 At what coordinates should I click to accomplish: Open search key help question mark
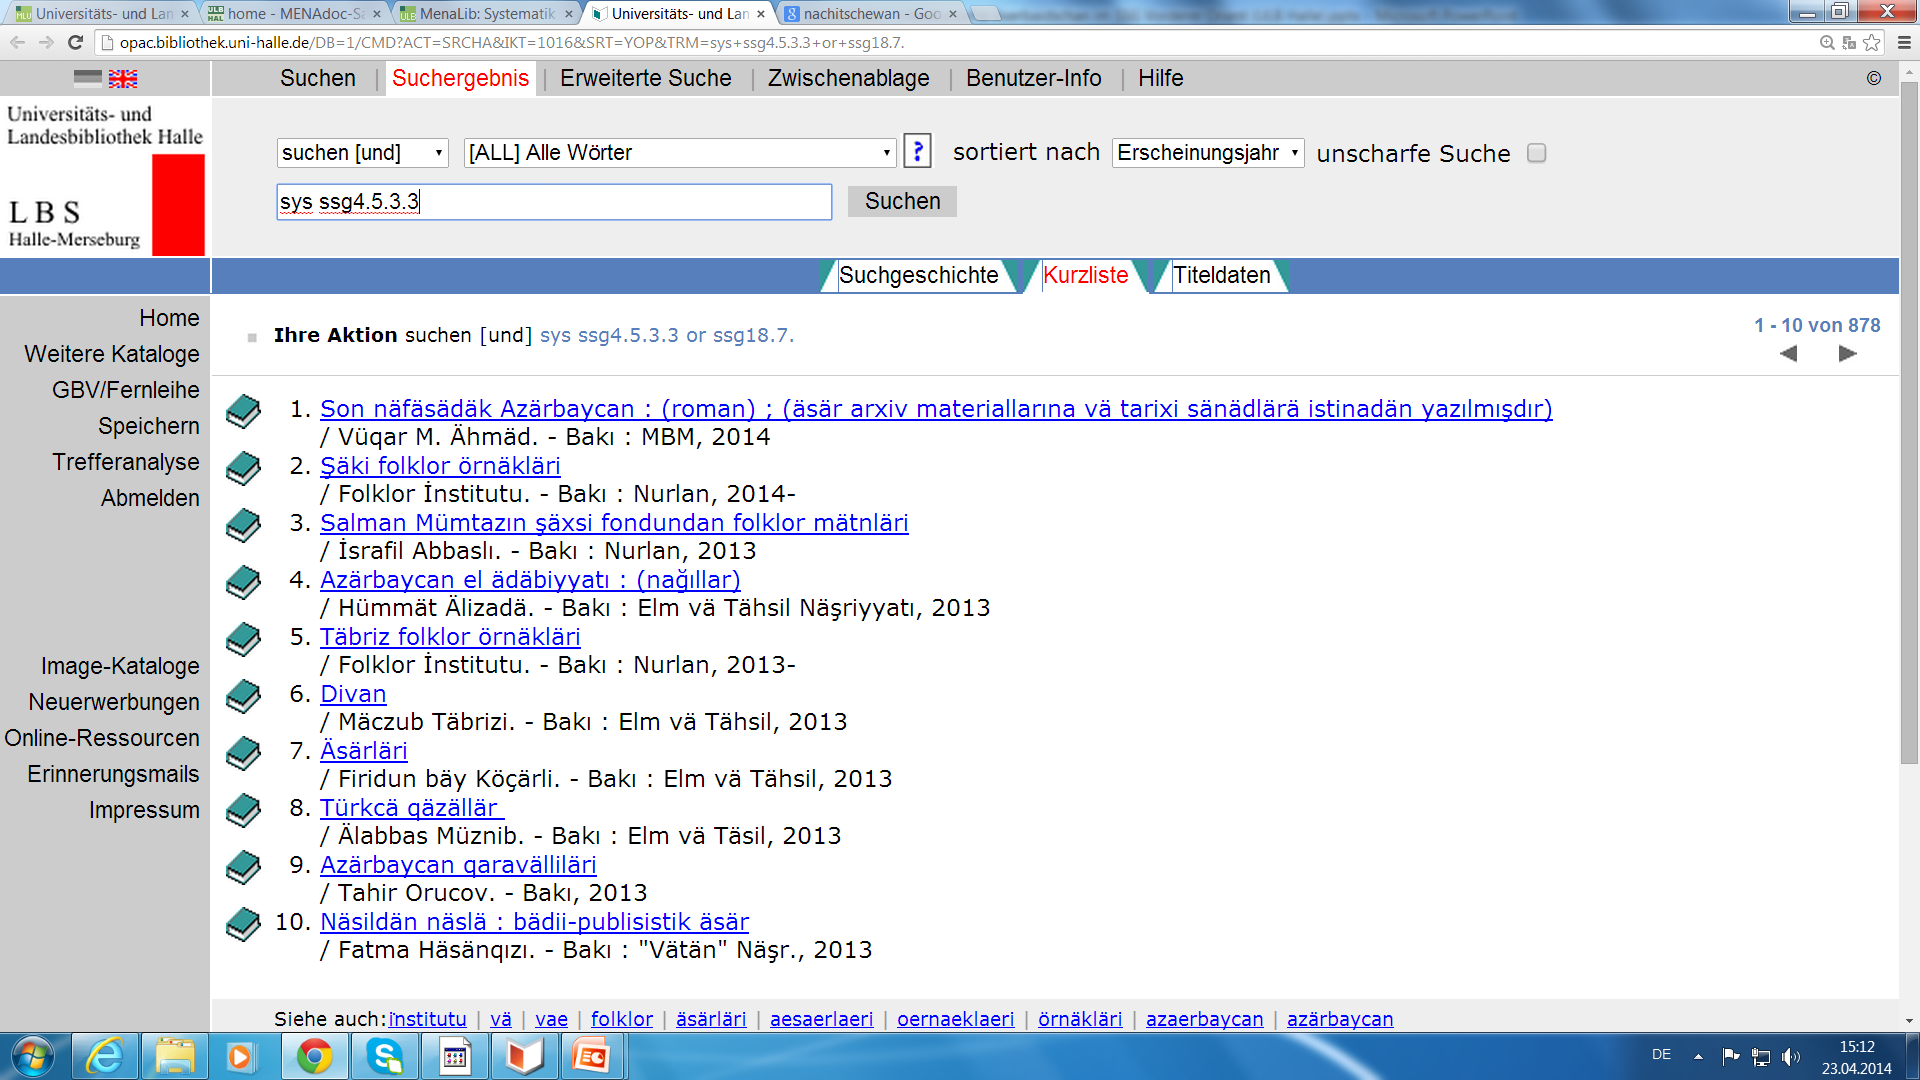[x=917, y=151]
